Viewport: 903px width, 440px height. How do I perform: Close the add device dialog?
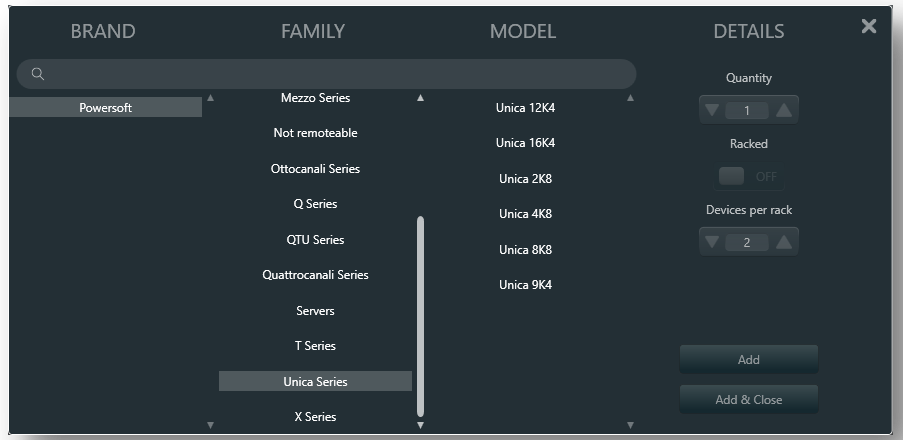click(868, 26)
